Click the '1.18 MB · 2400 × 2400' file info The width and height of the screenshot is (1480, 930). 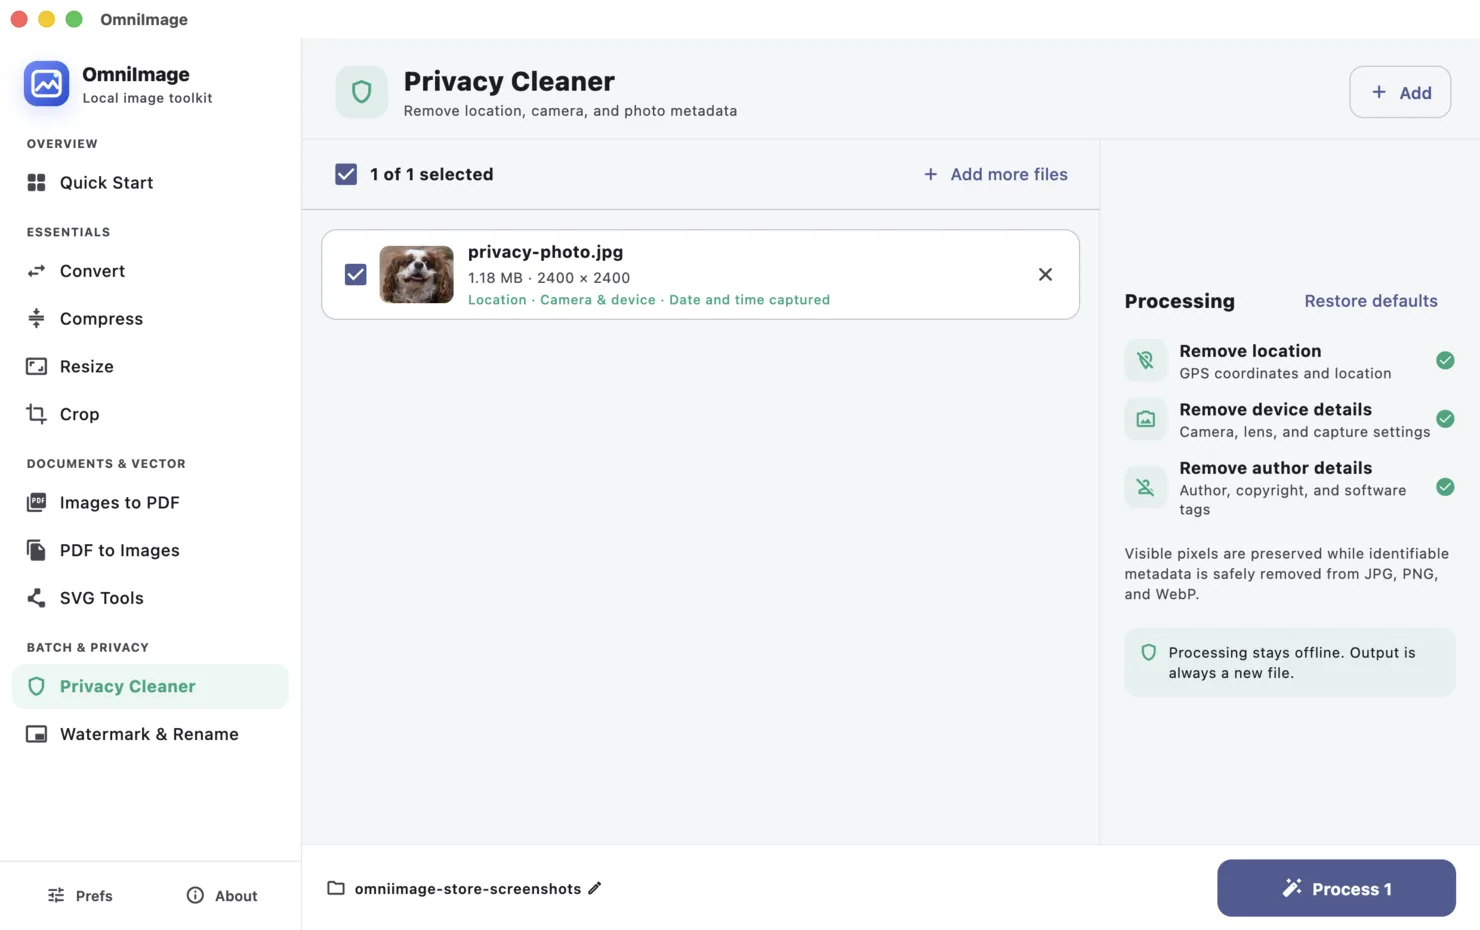tap(549, 277)
